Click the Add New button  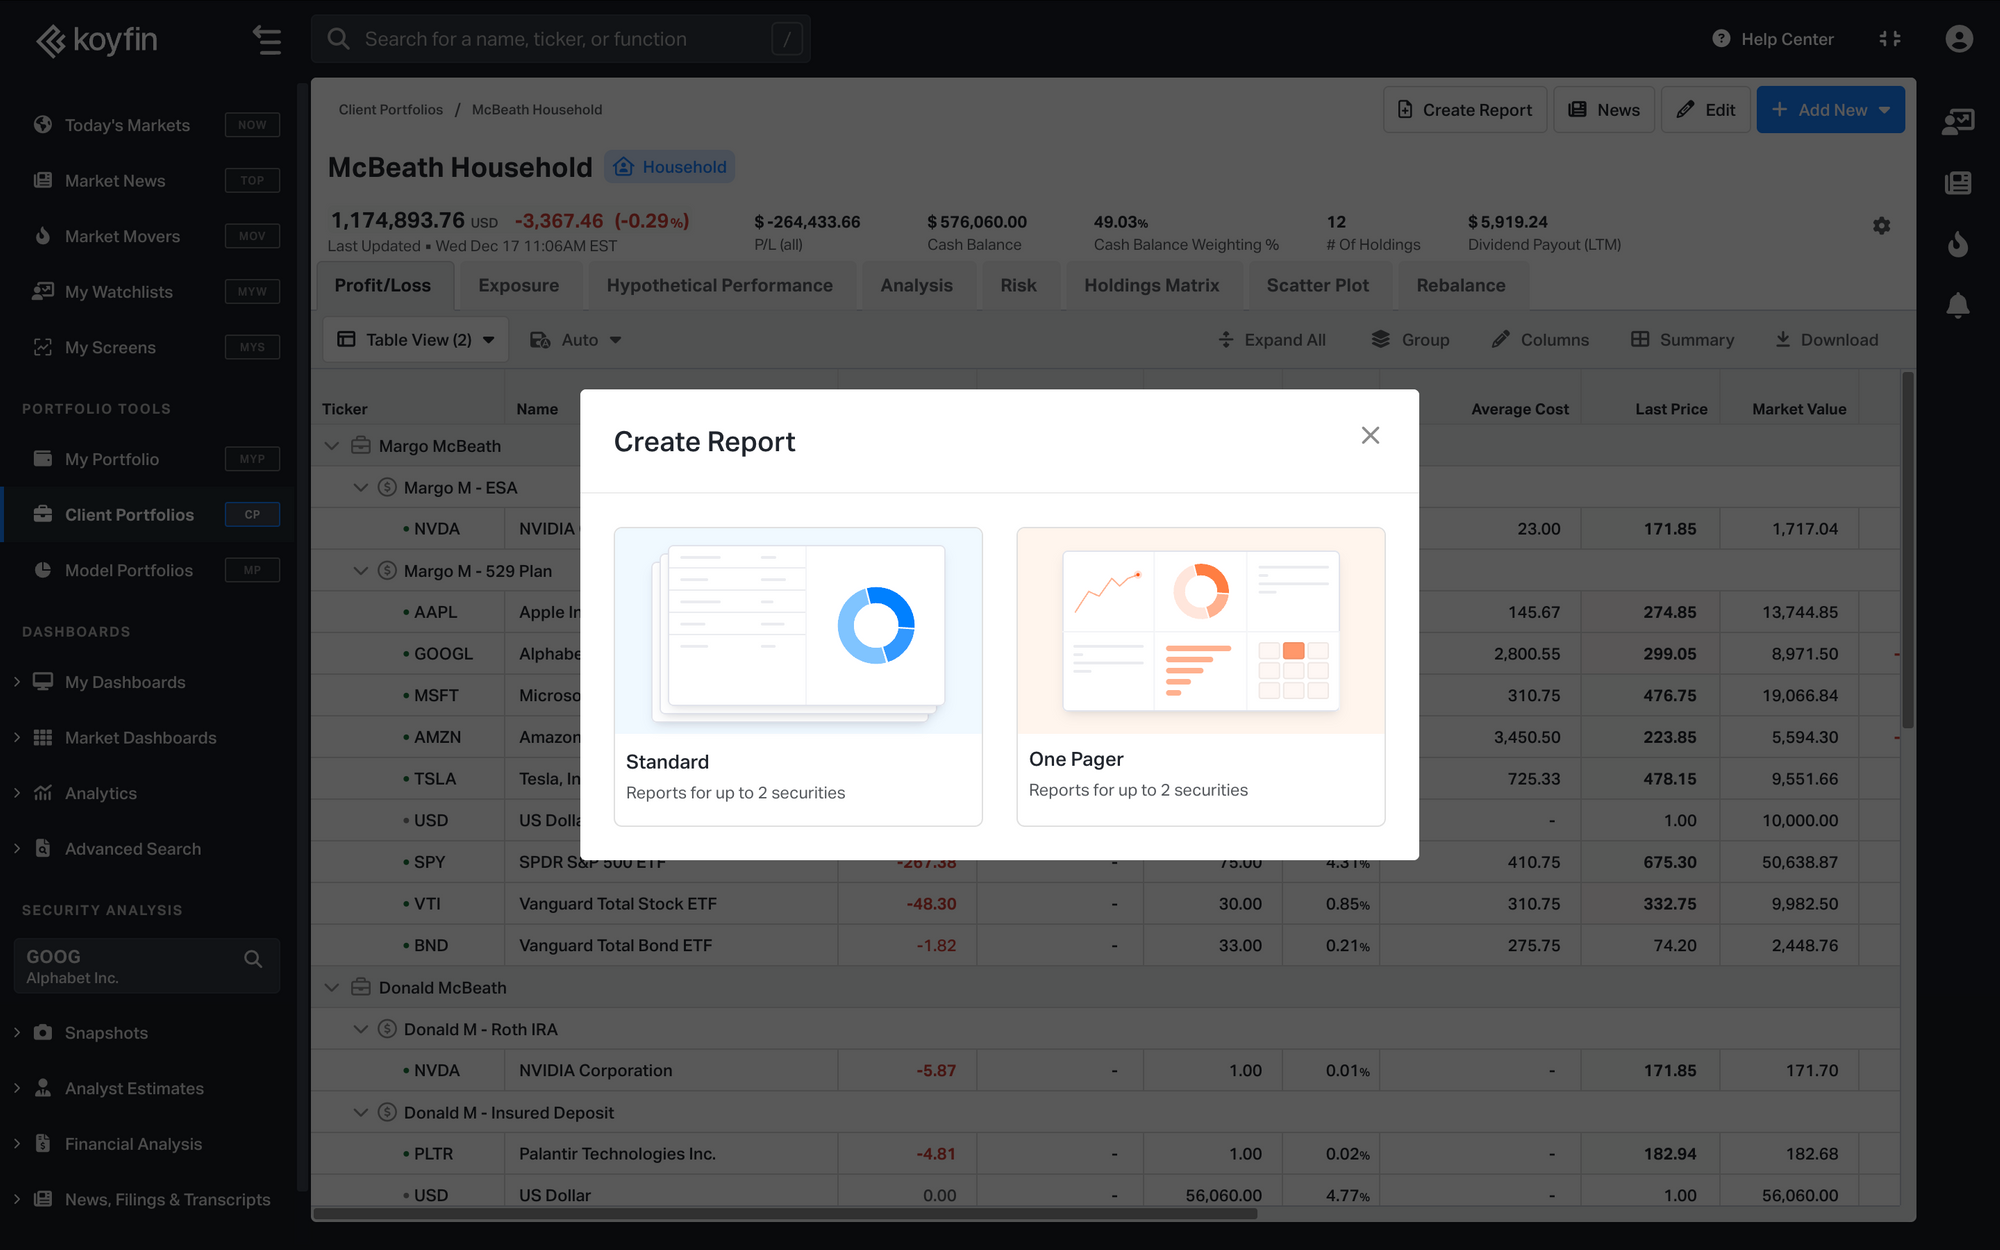tap(1829, 110)
